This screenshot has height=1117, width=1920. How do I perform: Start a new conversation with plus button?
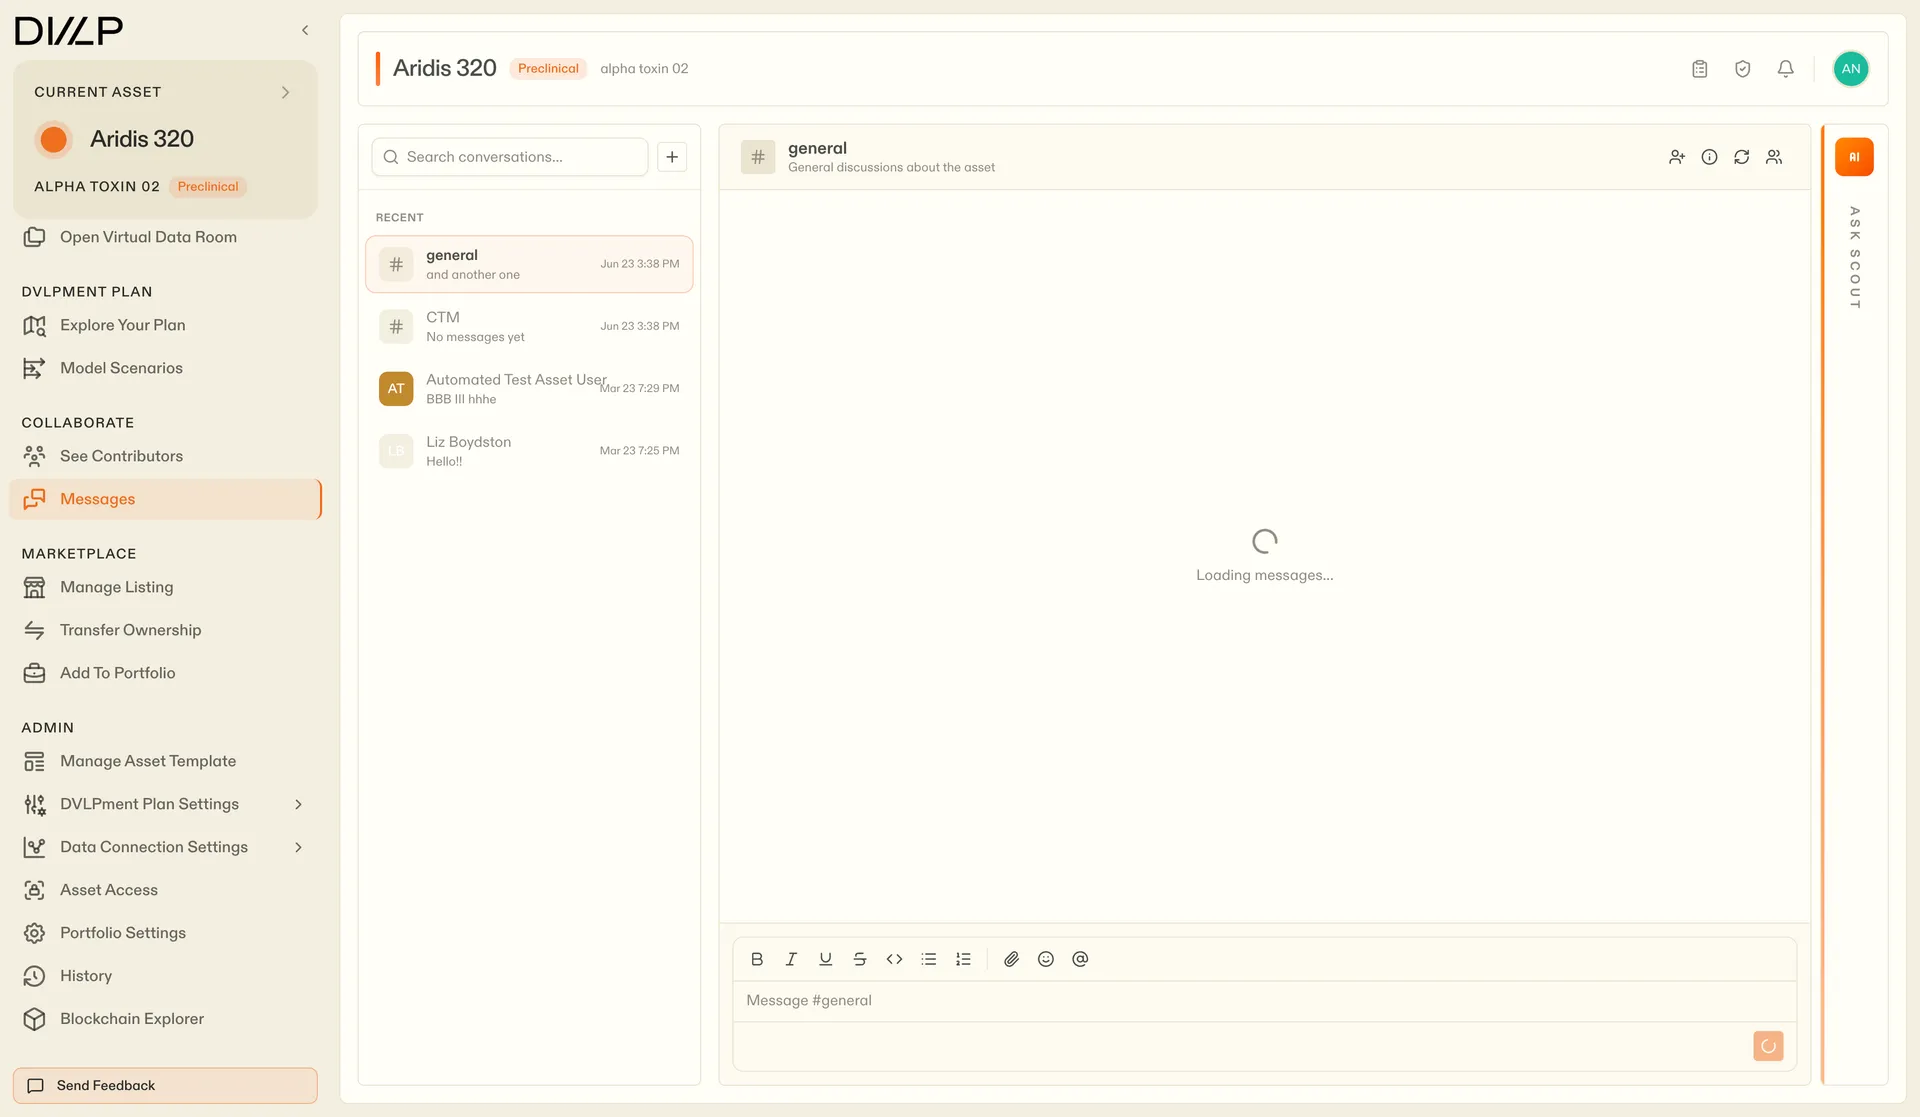[672, 157]
